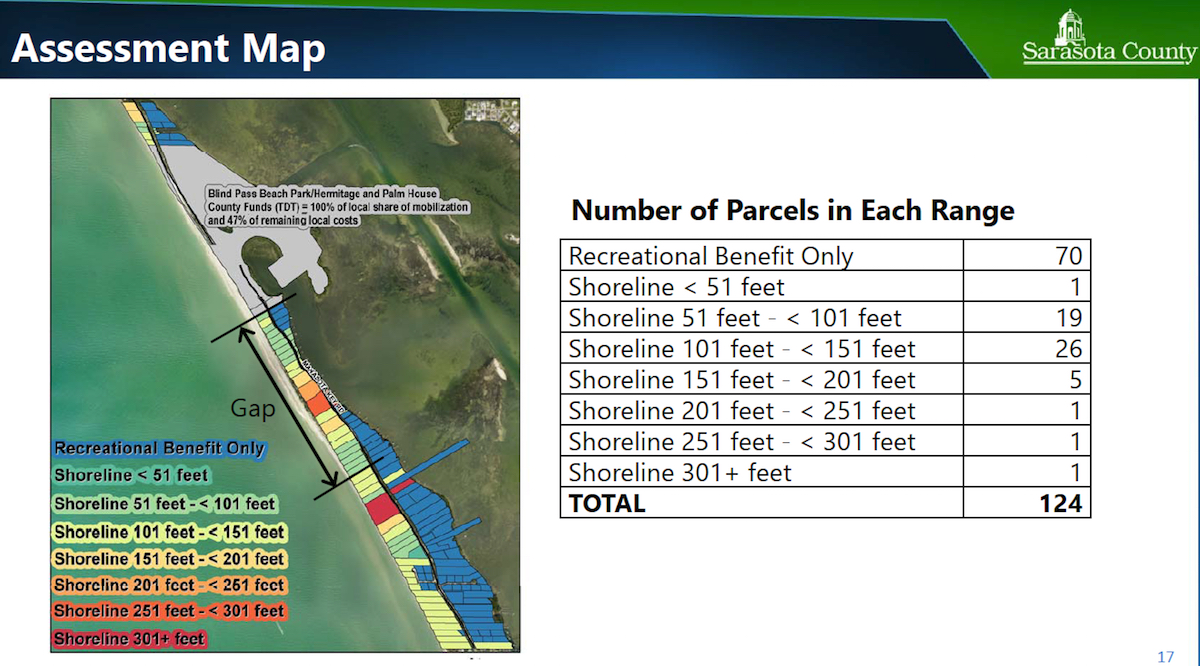The image size is (1200, 666).
Task: Select the Number of Parcels in Each Range heading
Action: (792, 211)
